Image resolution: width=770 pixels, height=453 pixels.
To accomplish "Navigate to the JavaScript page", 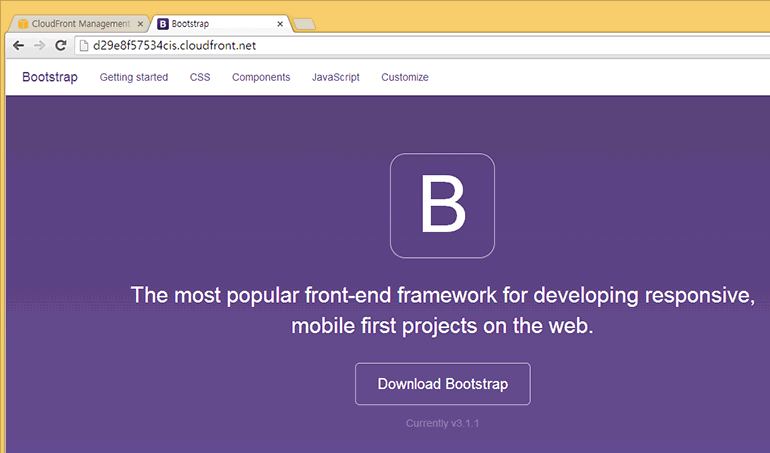I will (x=335, y=77).
